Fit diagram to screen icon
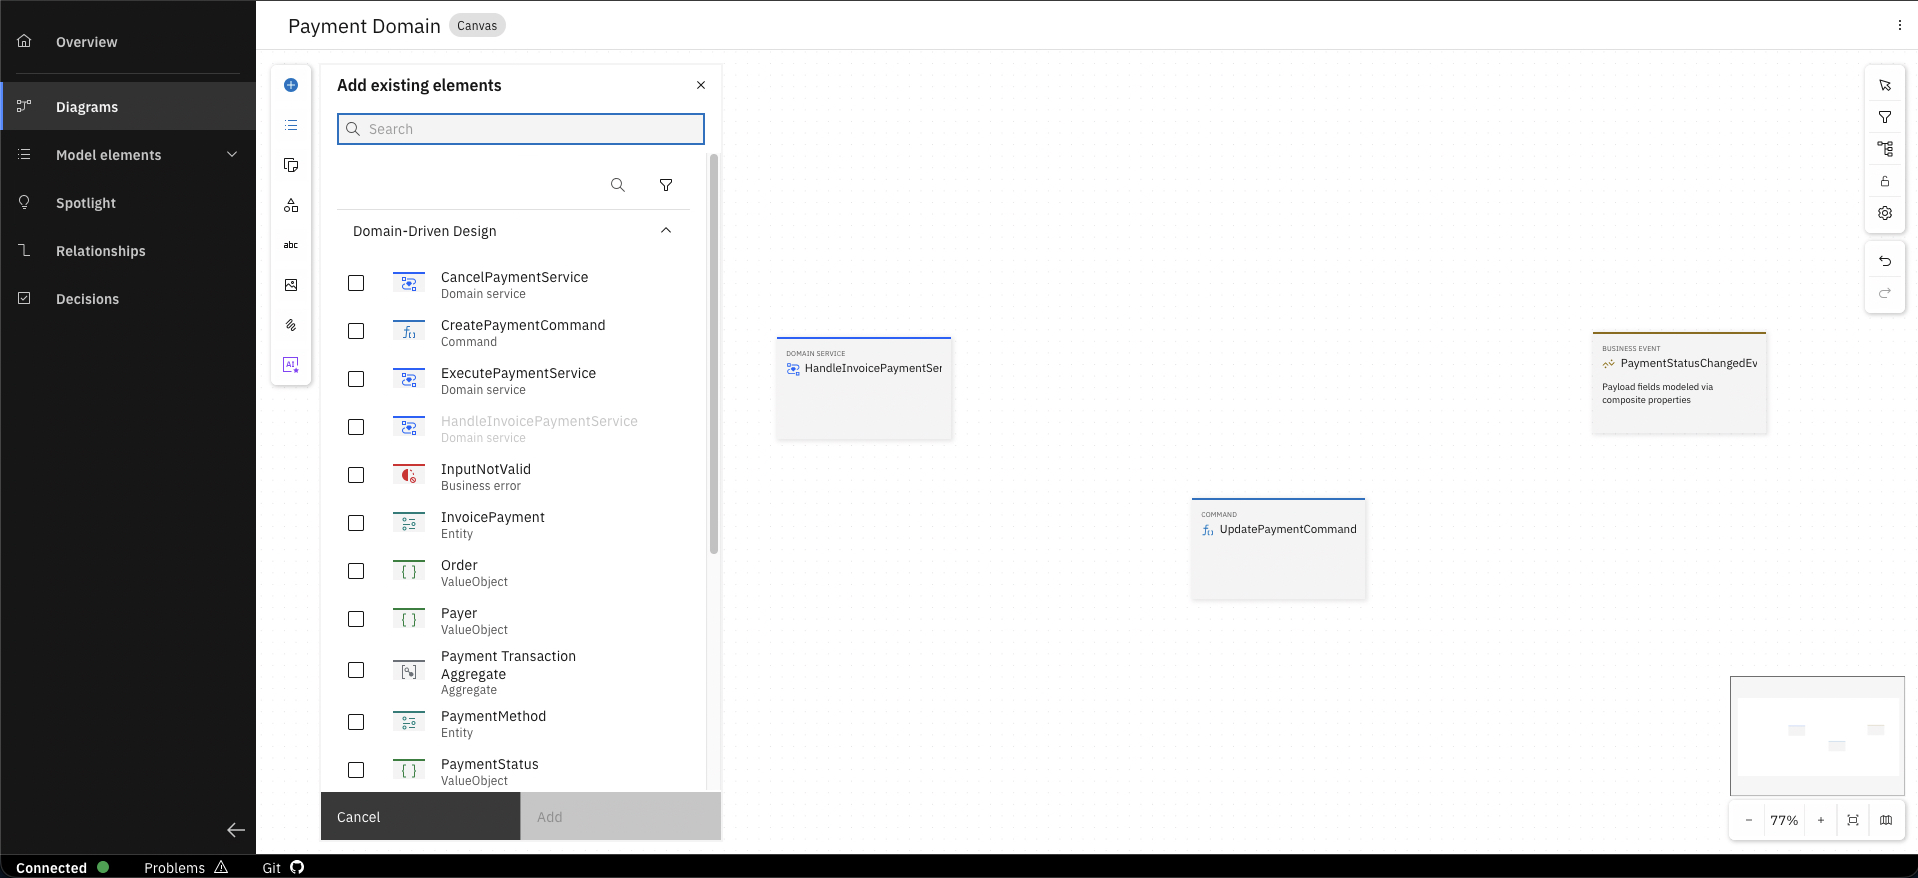 point(1853,820)
